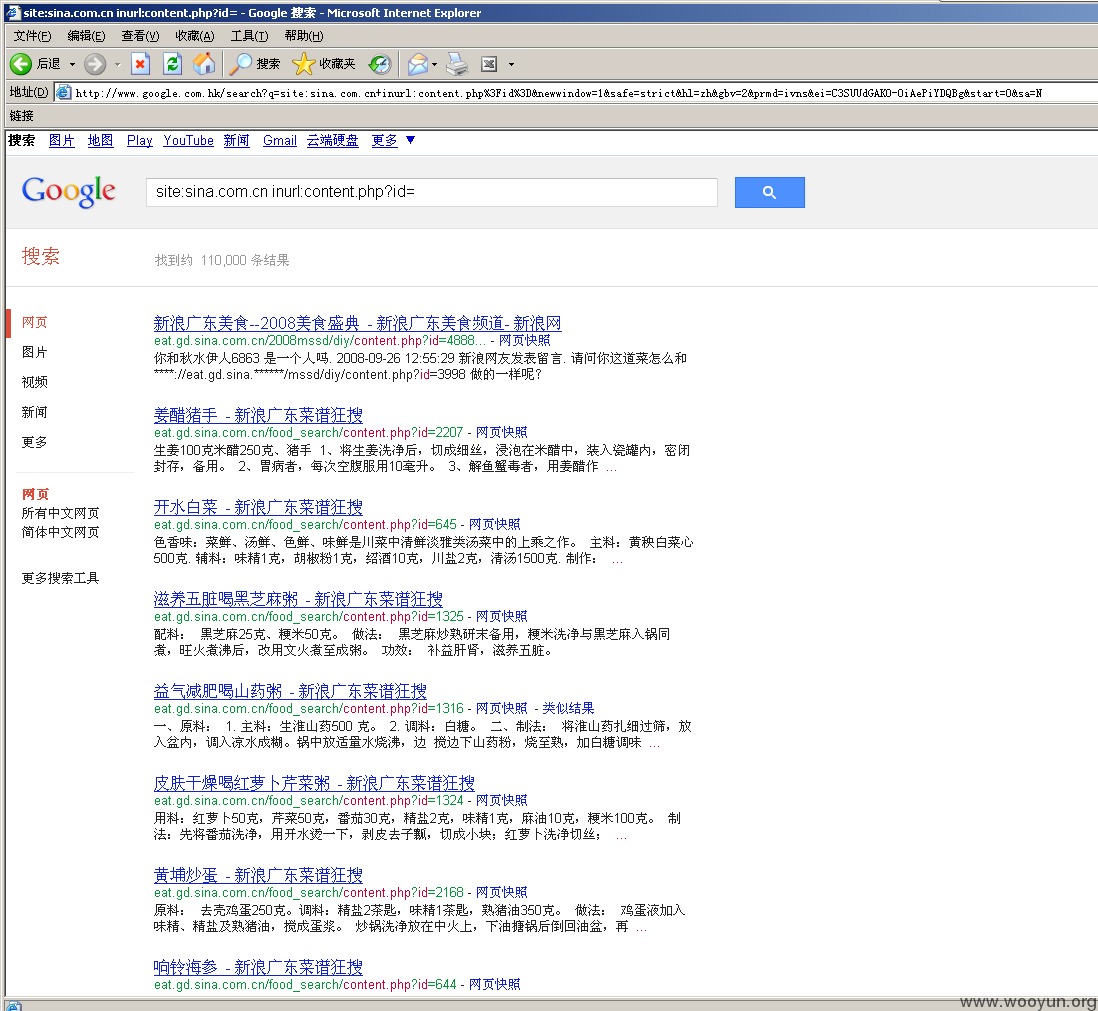Open 类似结果 for the id=1316 result

coord(568,709)
